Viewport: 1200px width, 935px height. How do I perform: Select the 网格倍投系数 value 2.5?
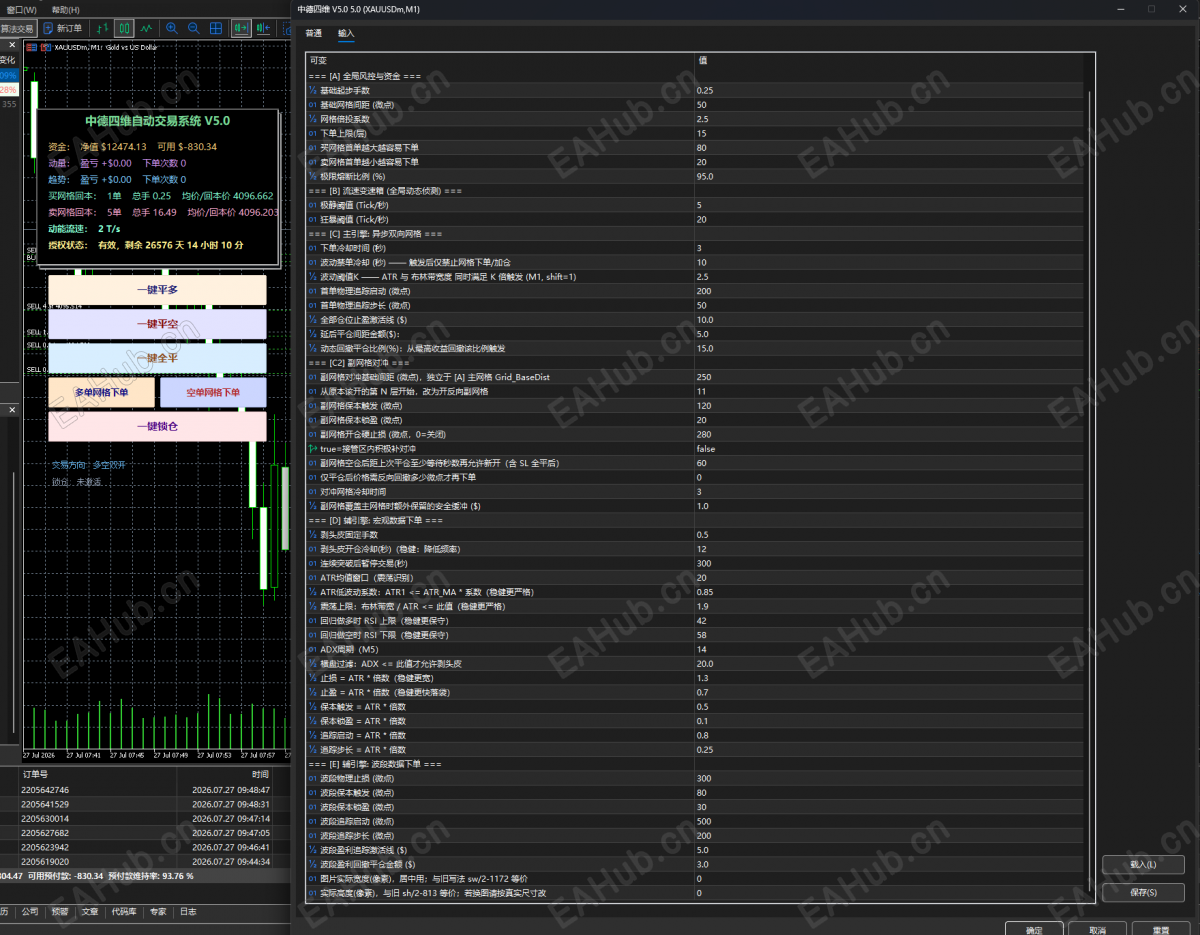coord(888,119)
